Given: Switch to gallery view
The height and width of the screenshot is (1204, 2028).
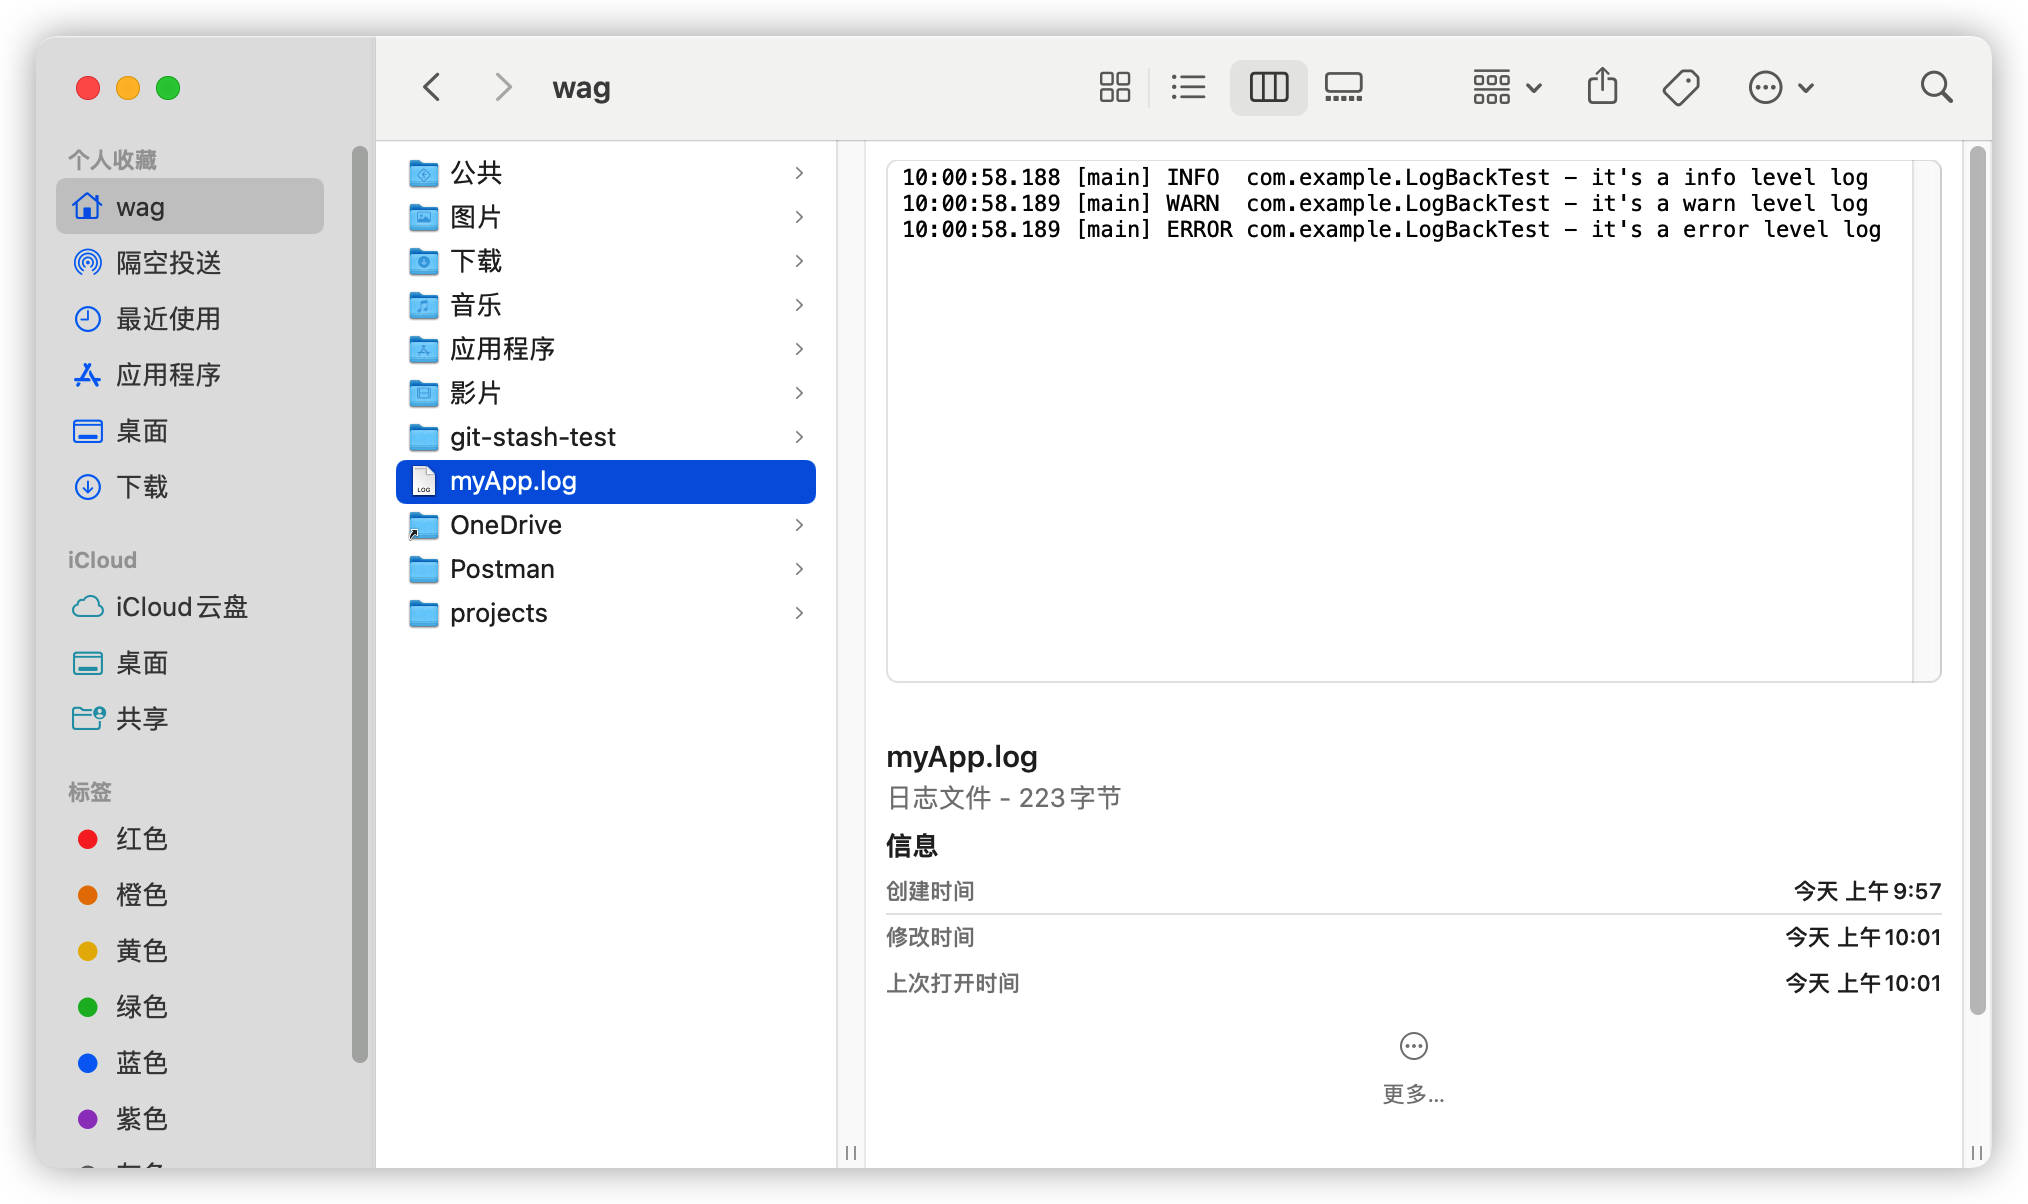Looking at the screenshot, I should 1343,88.
